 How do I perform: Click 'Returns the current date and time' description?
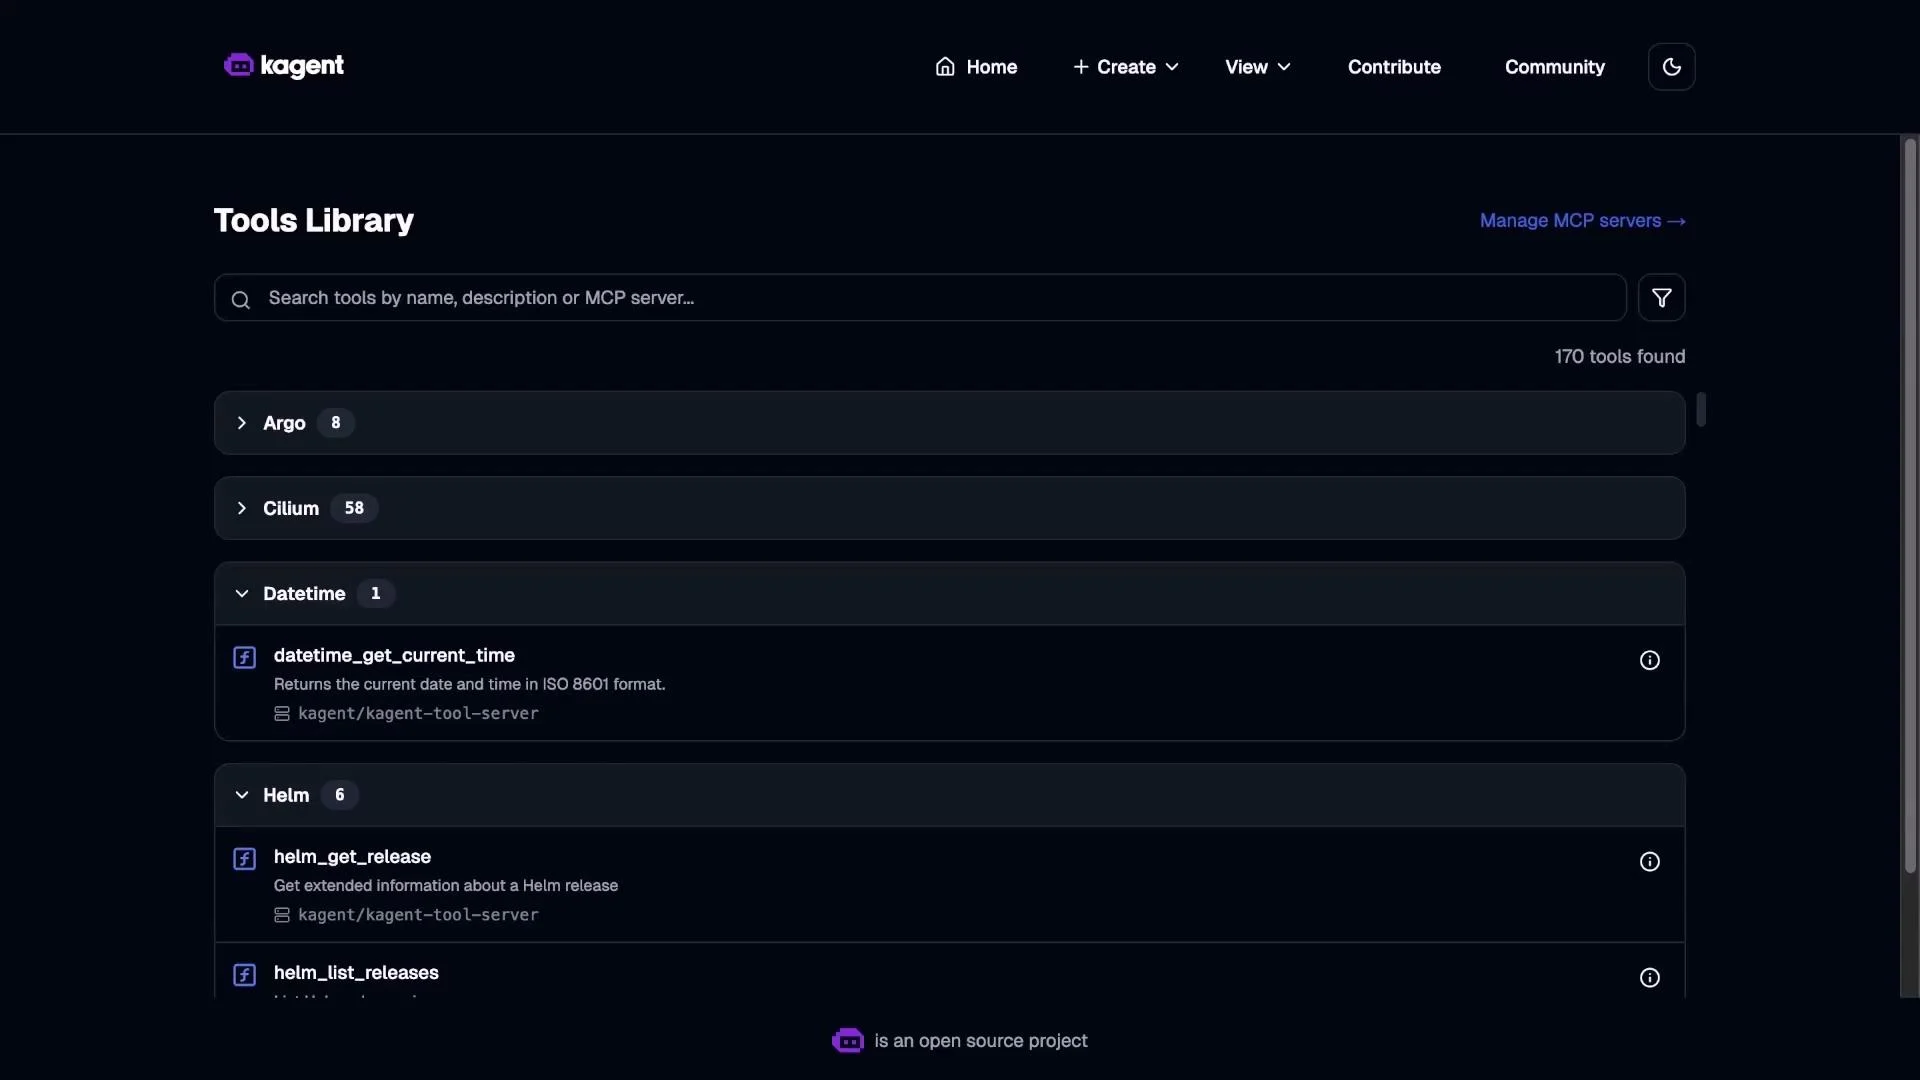[469, 685]
